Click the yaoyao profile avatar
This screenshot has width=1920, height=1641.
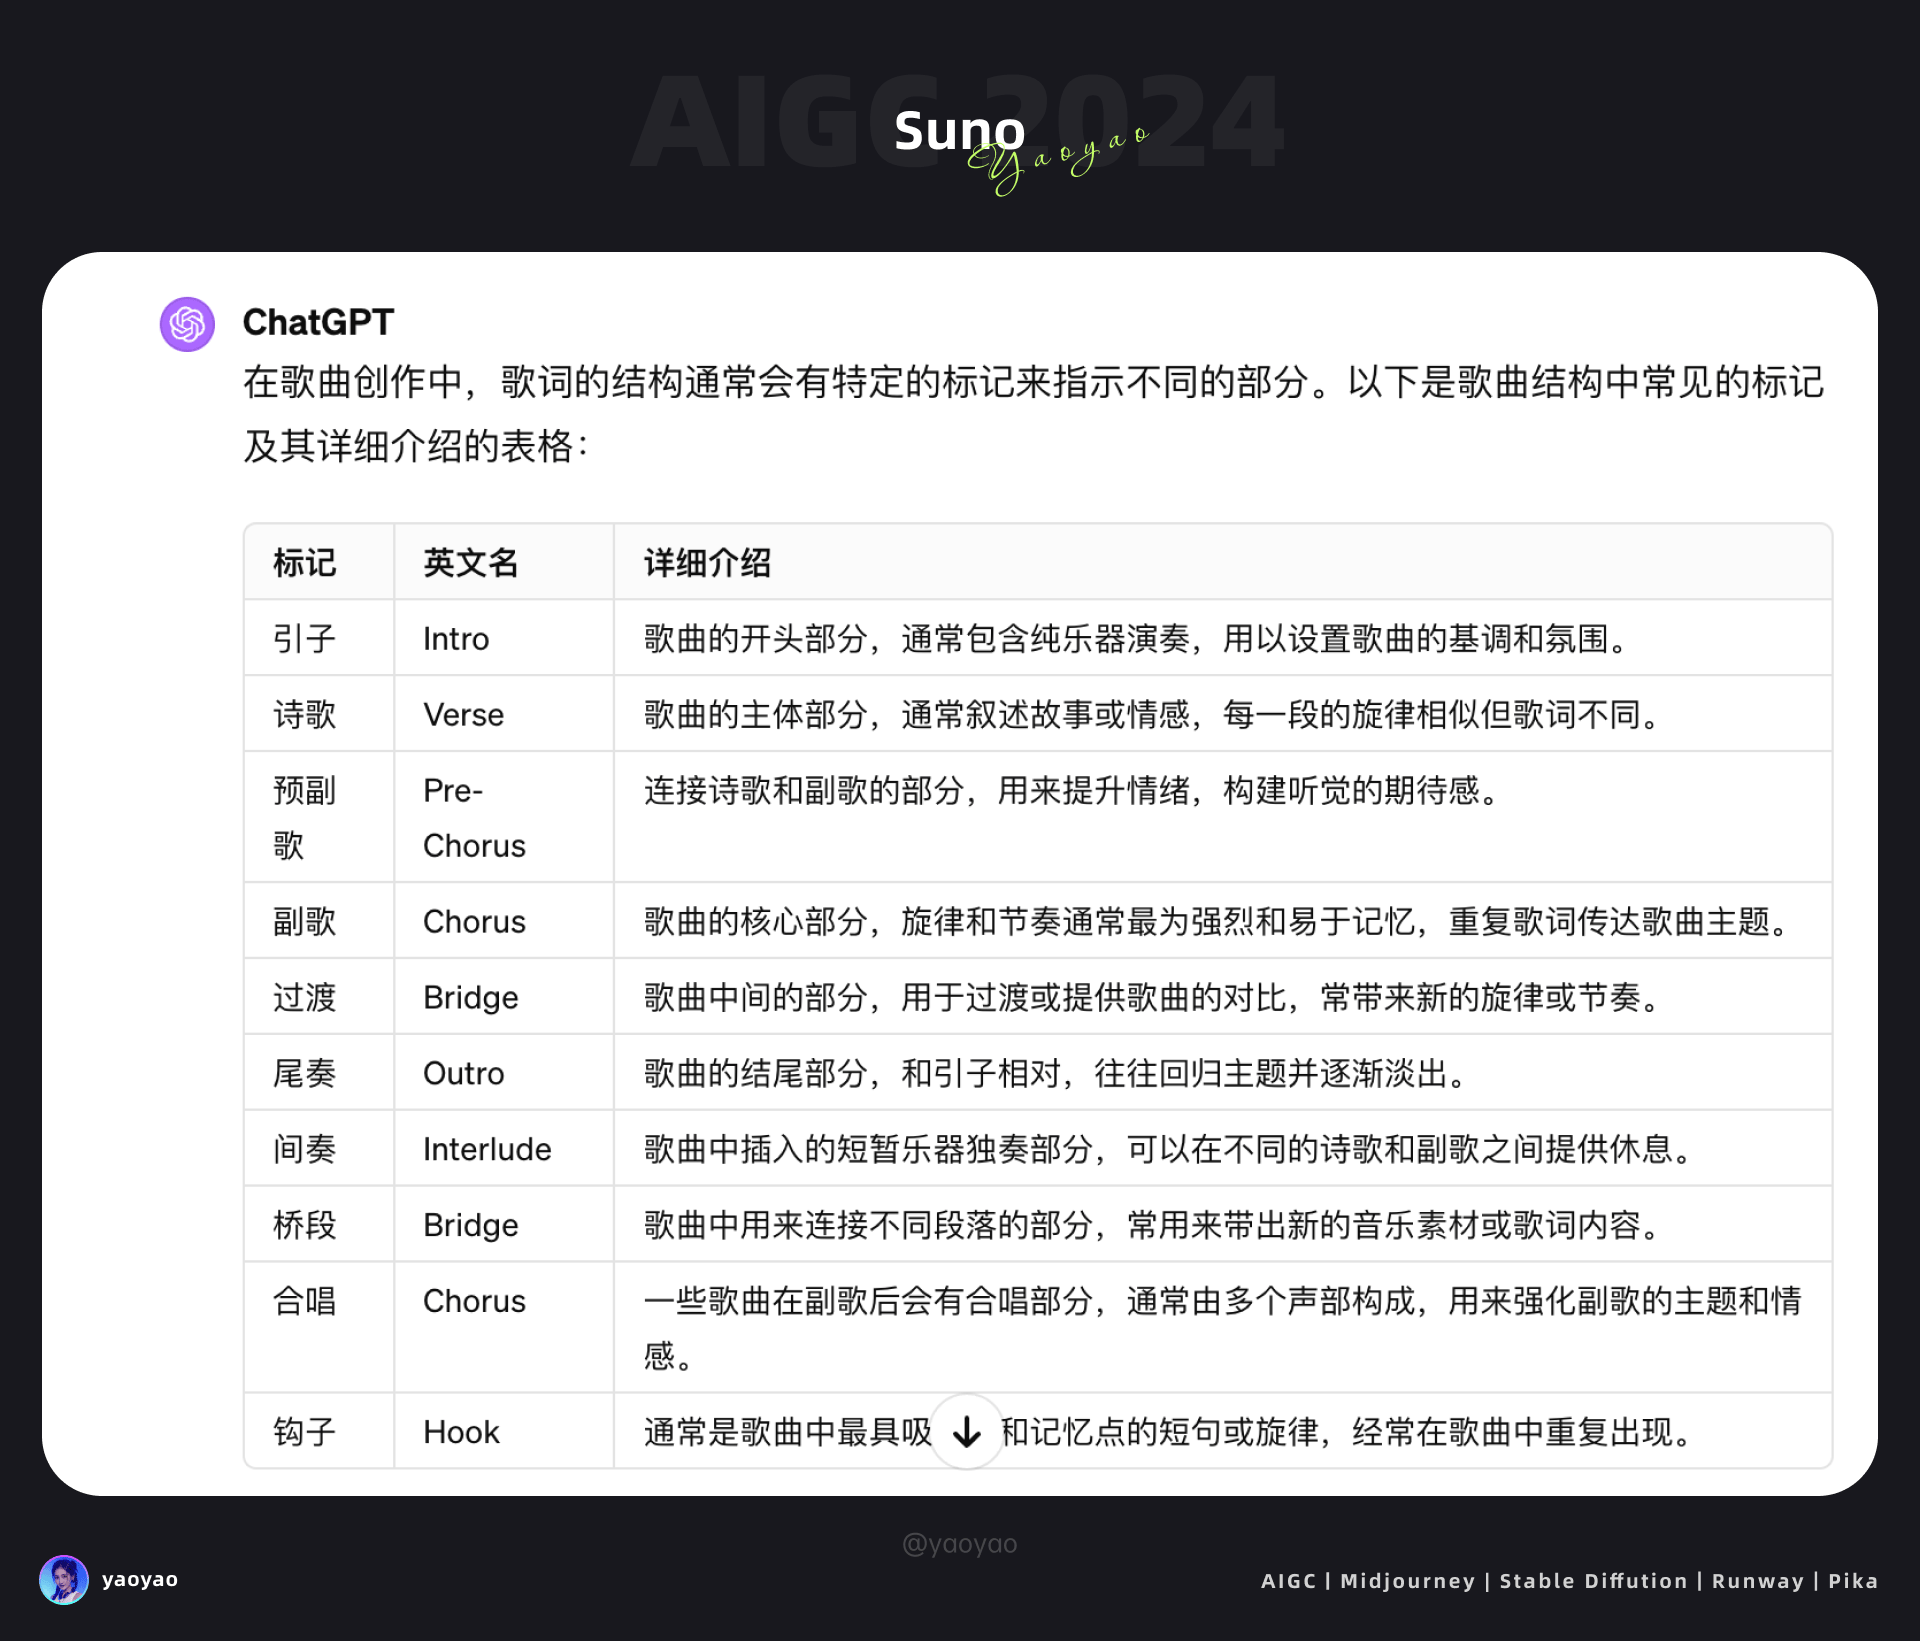point(63,1580)
